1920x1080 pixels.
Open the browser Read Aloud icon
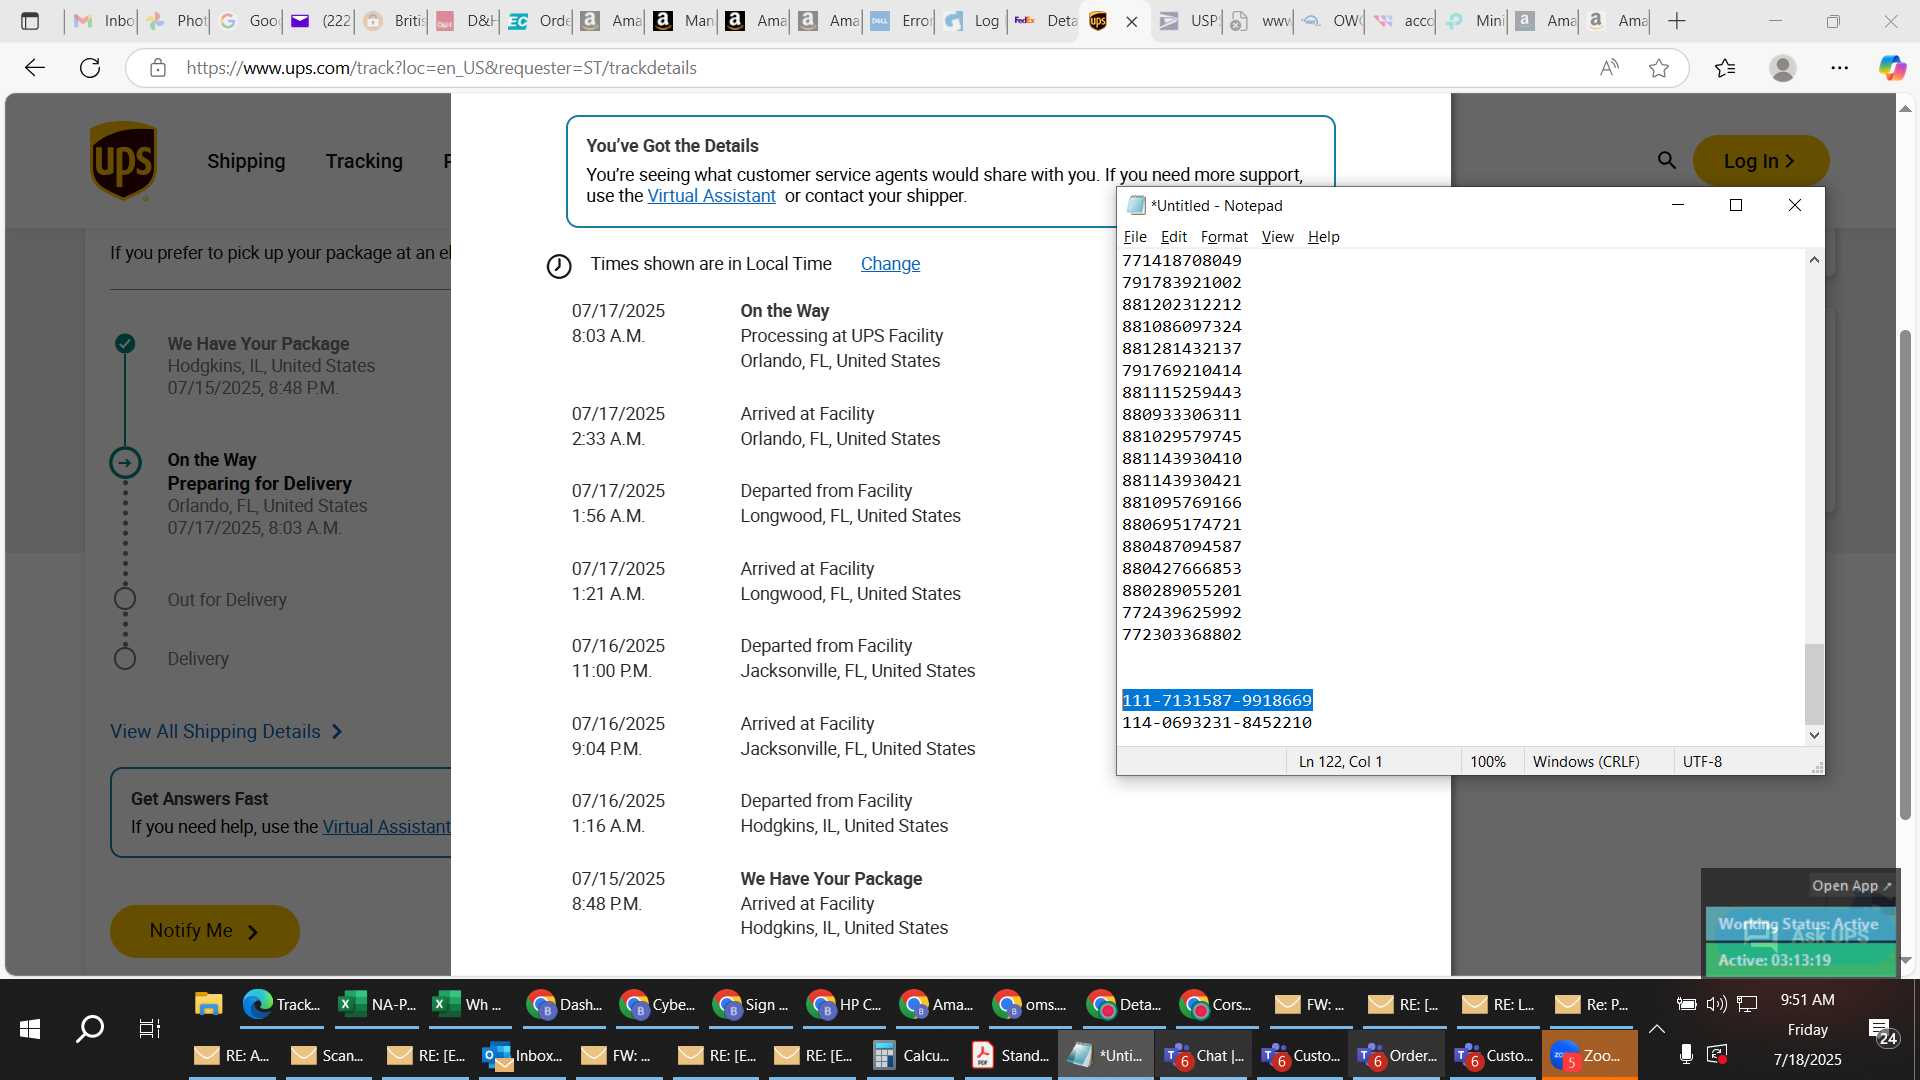[x=1609, y=68]
